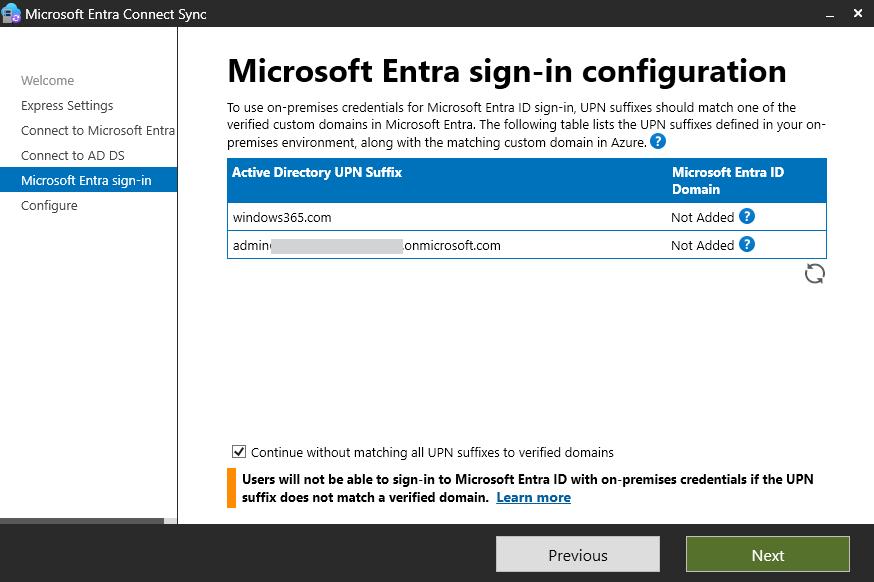Open help icon next to windows365.com Not Added
Viewport: 874px width, 582px height.
pyautogui.click(x=747, y=216)
